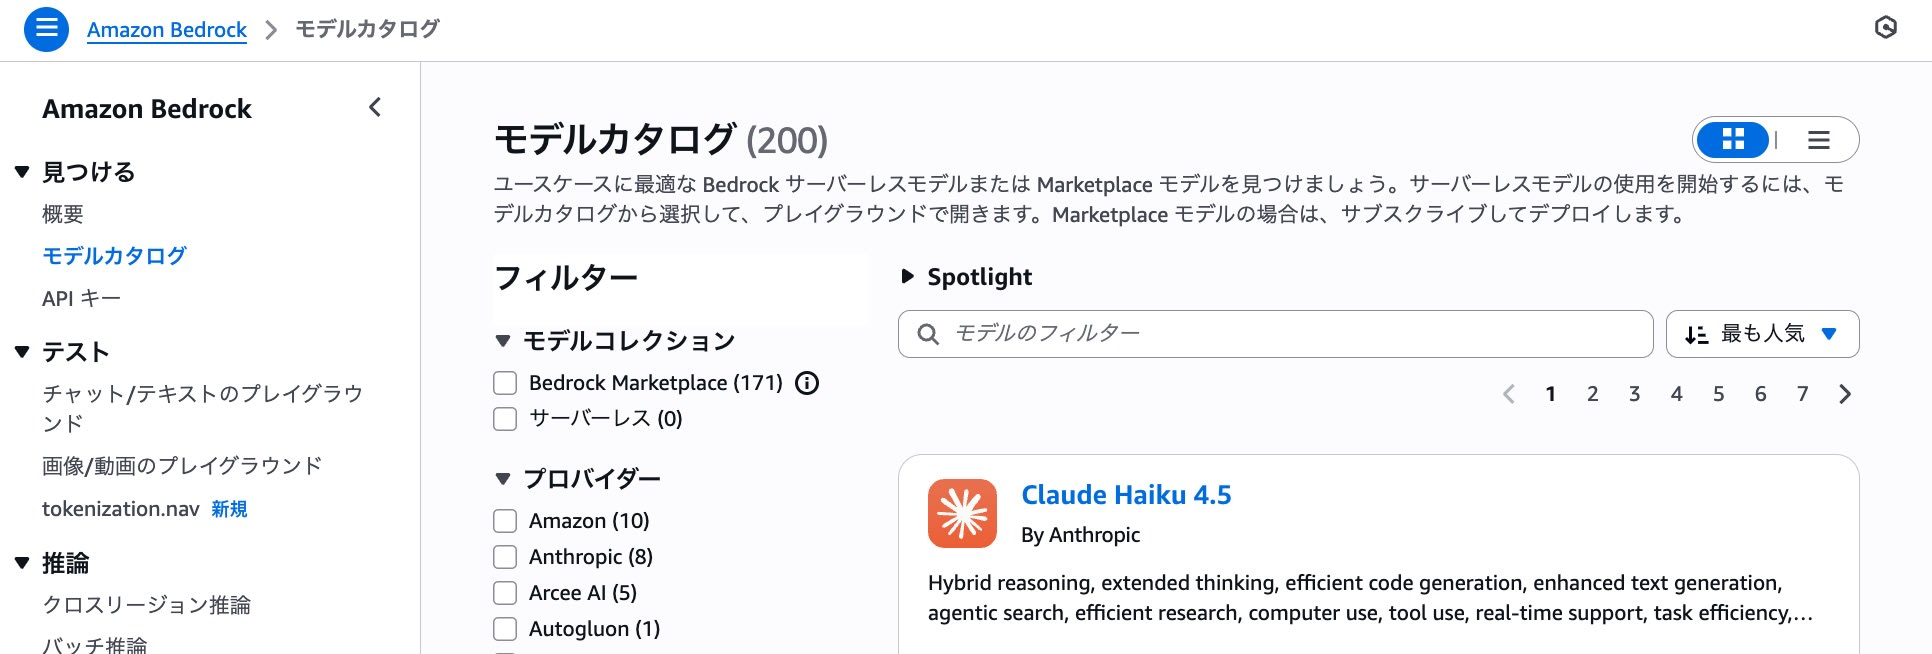Click the Bedrock Marketplace info icon
This screenshot has height=654, width=1932.
(x=807, y=383)
